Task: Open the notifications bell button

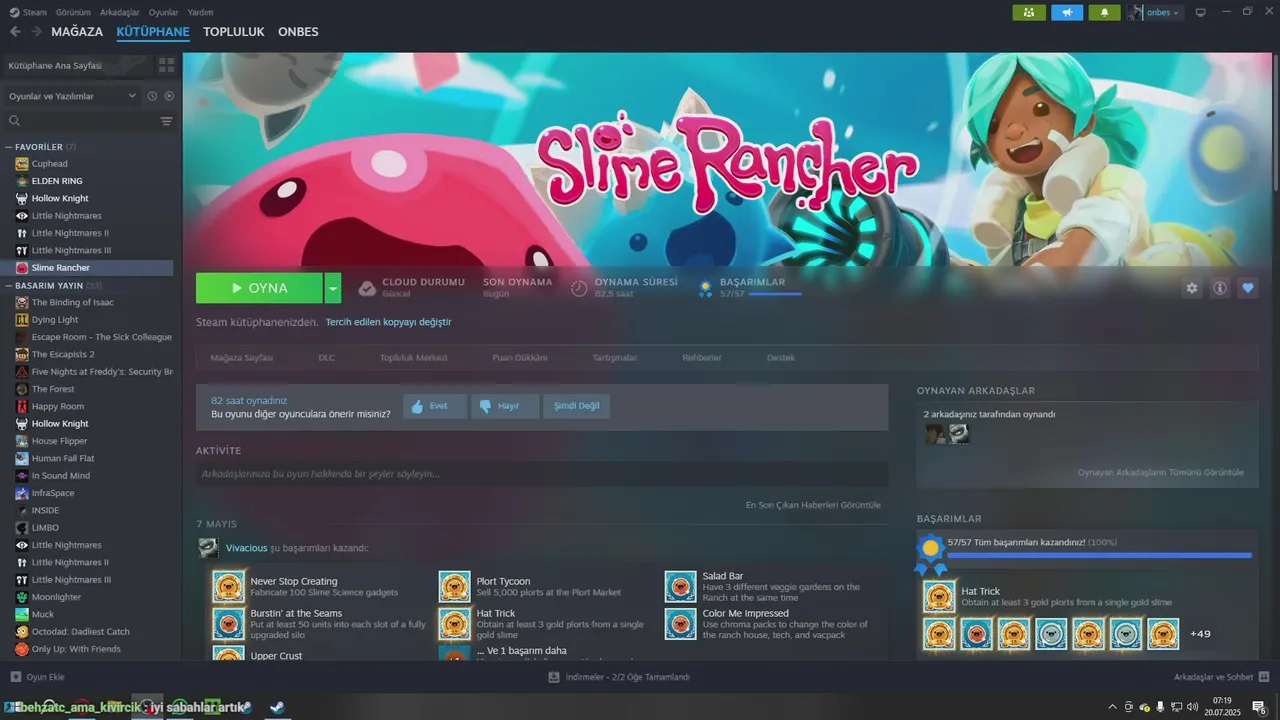Action: click(1104, 12)
